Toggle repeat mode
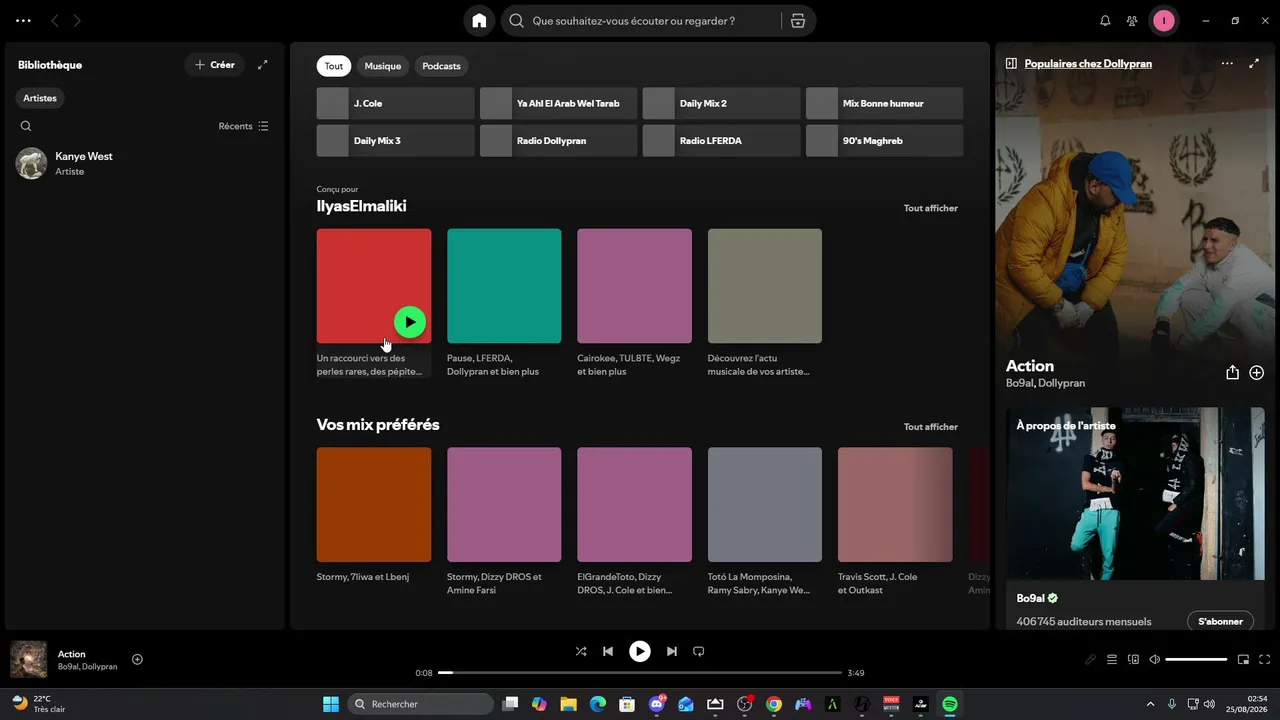The height and width of the screenshot is (720, 1280). [x=699, y=651]
